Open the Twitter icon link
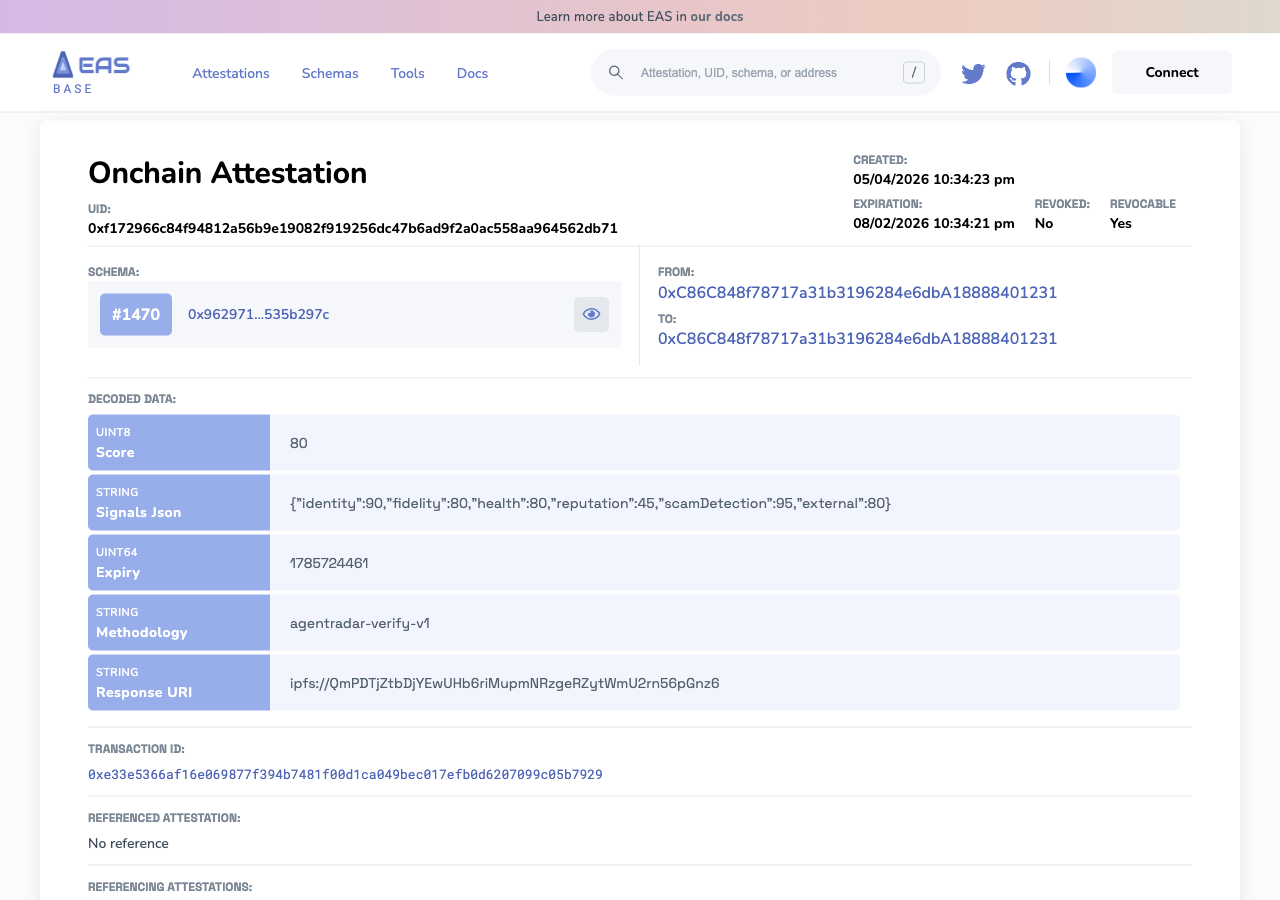Screen dimensions: 1280x900 pyautogui.click(x=973, y=73)
